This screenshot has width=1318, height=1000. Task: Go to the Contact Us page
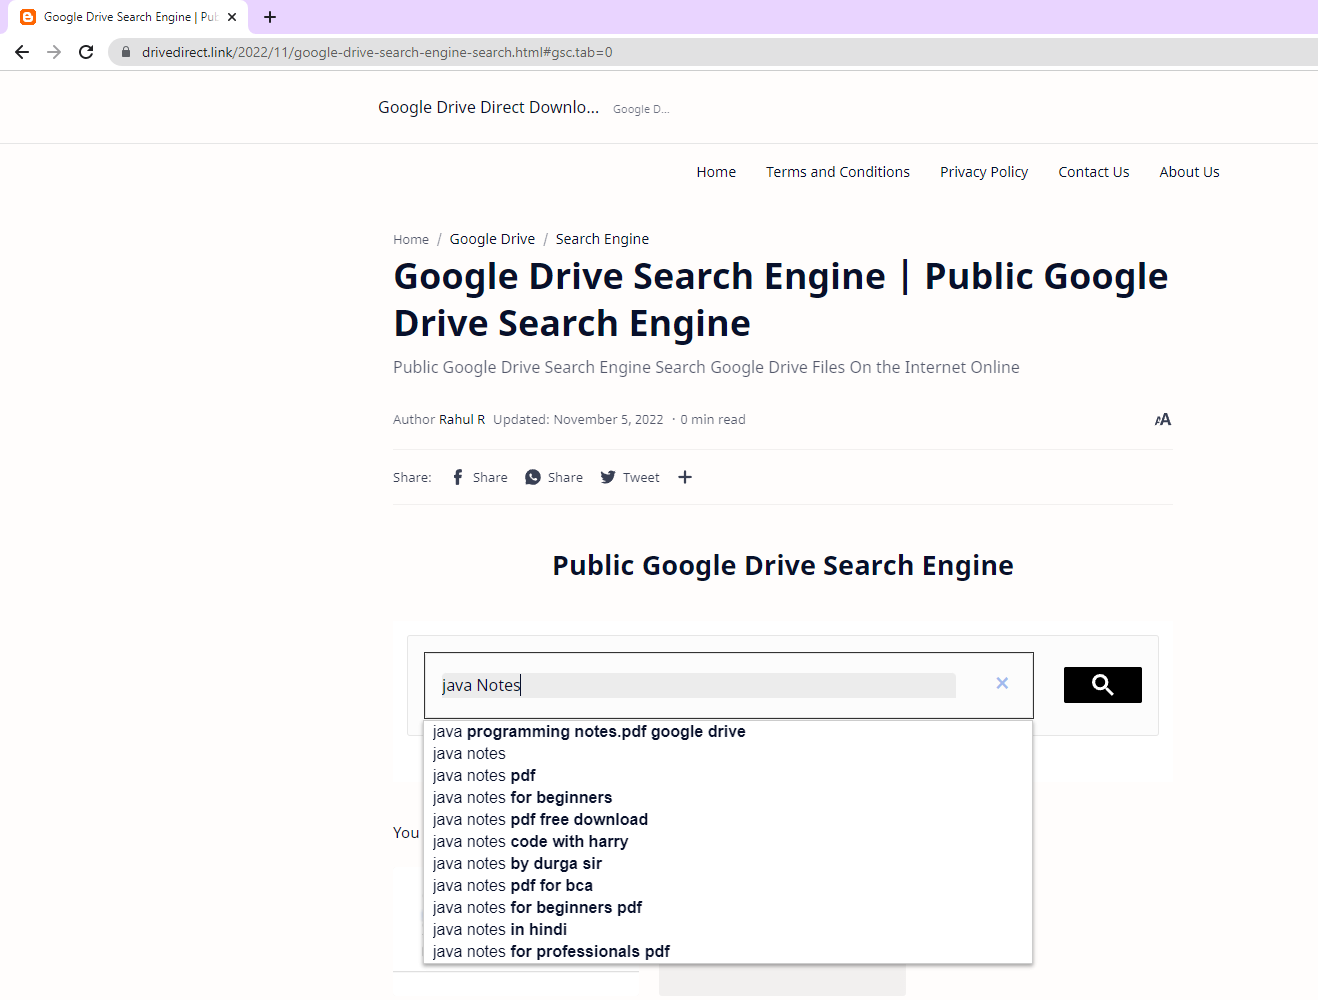(x=1094, y=172)
